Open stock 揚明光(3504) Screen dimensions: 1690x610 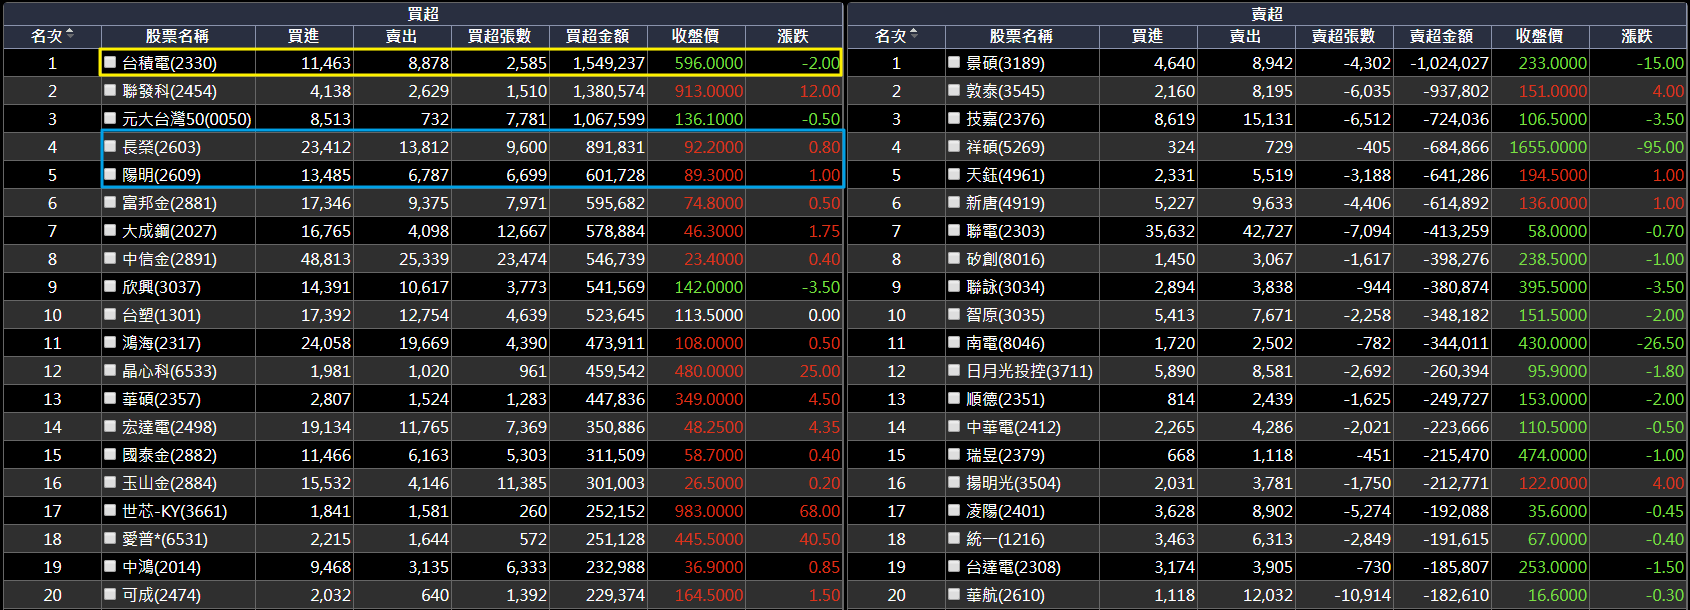[1013, 483]
